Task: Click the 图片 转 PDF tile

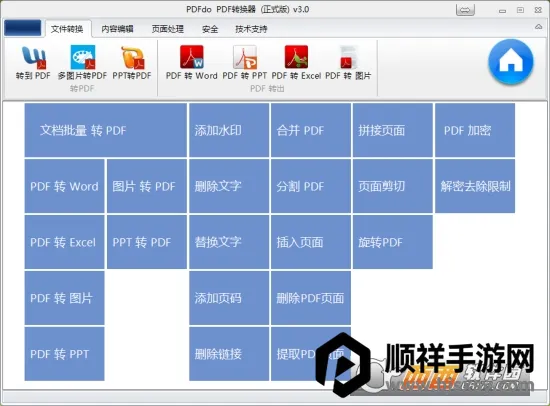Action: point(147,186)
